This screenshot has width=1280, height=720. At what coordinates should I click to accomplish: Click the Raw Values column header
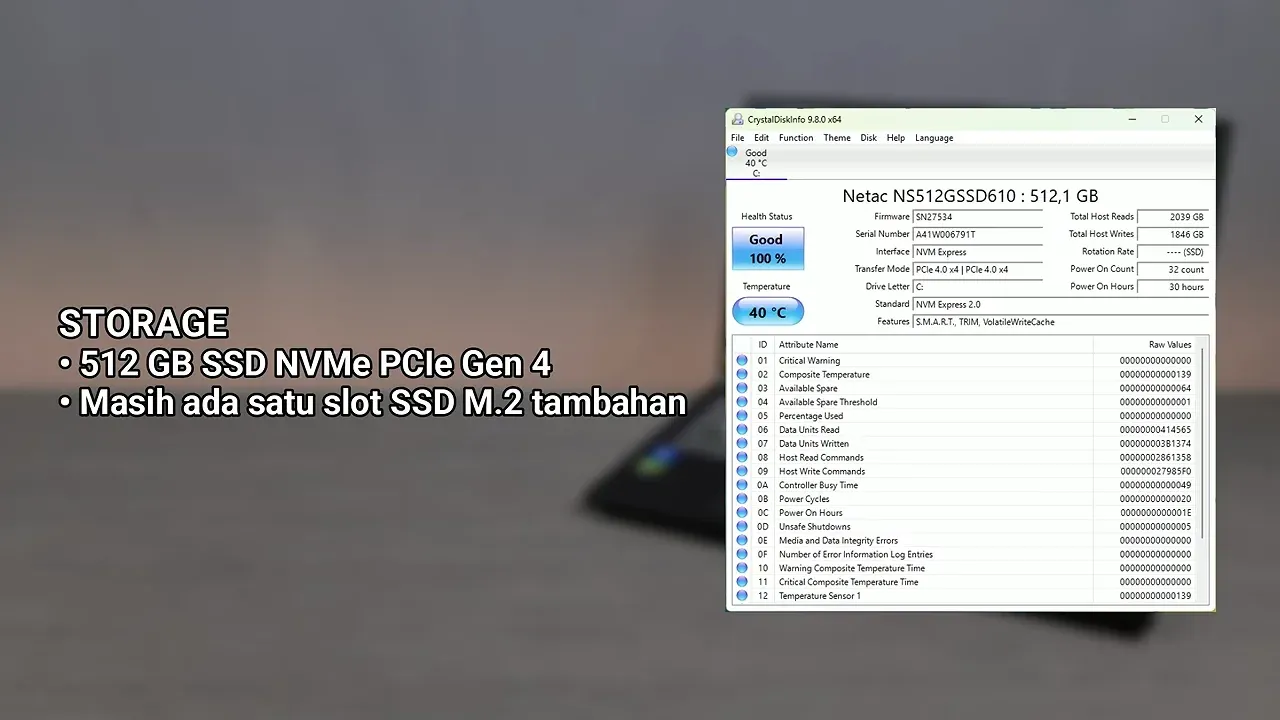(1145, 345)
